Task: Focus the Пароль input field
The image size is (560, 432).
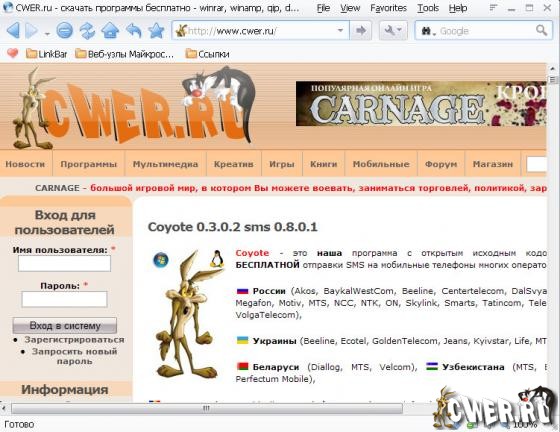Action: (64, 299)
